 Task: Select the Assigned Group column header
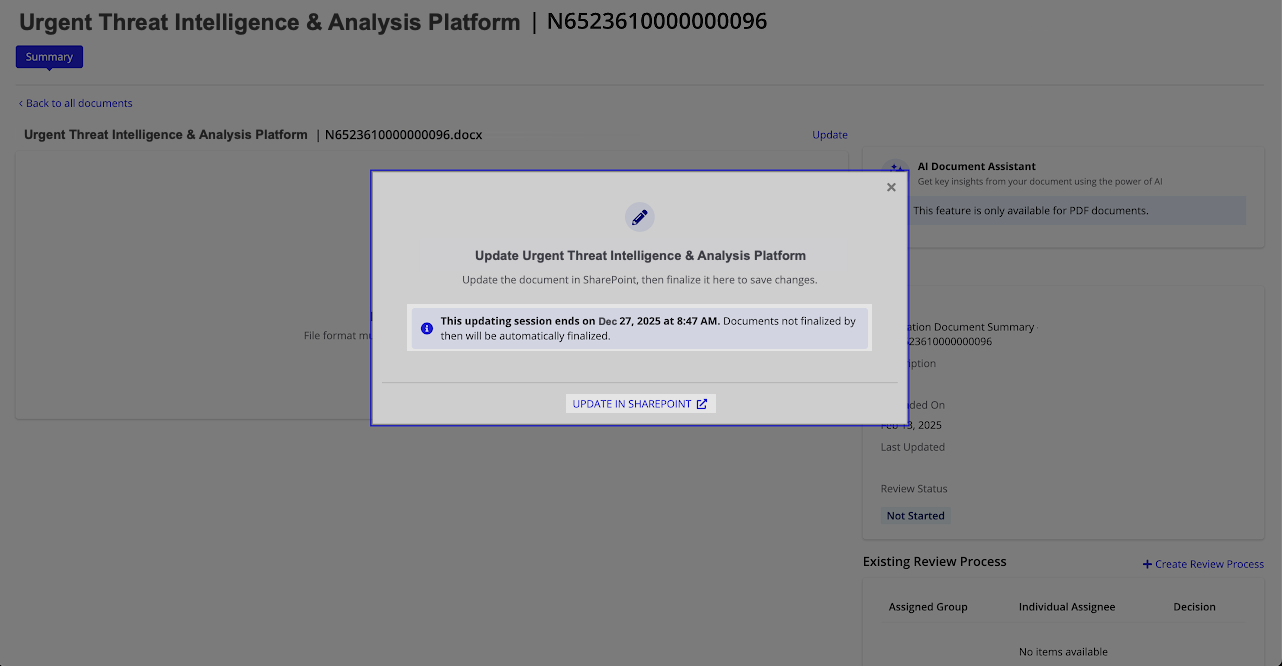(928, 607)
